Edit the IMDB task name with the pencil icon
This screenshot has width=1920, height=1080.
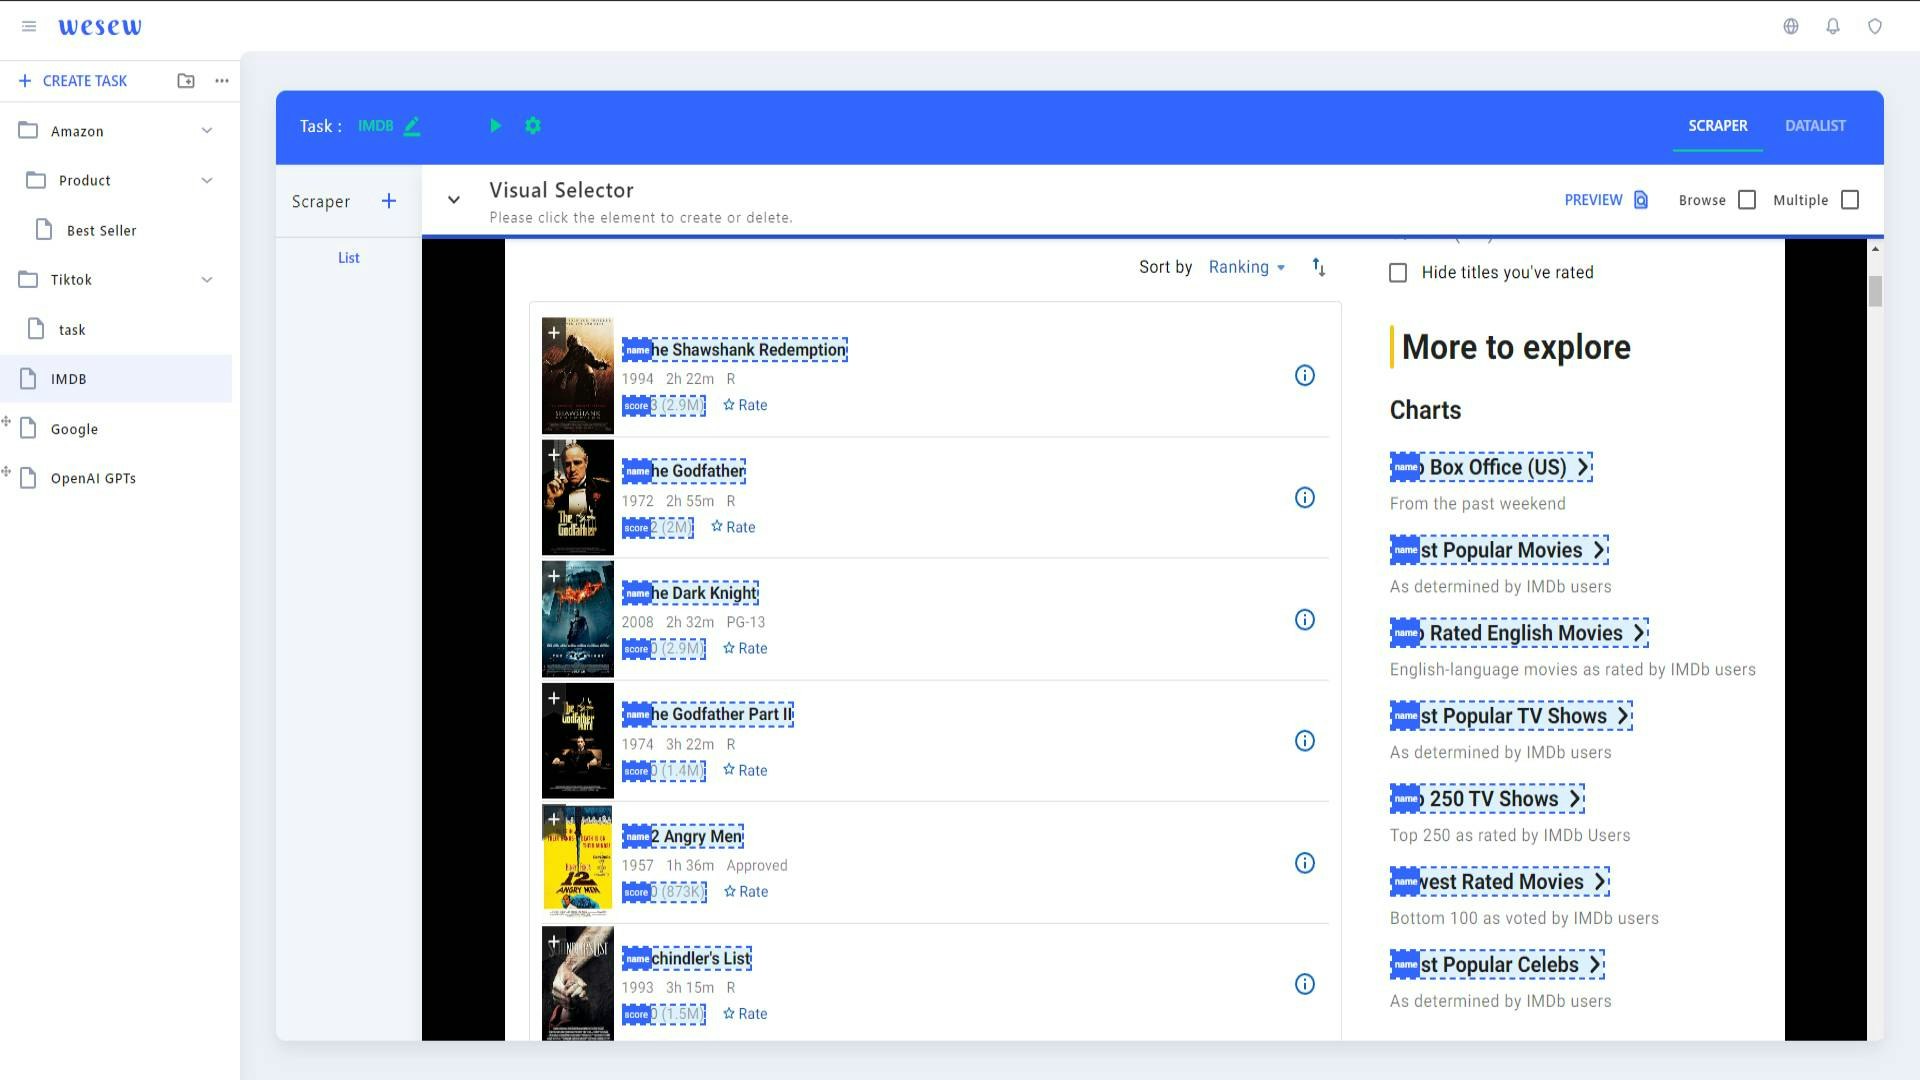click(412, 126)
